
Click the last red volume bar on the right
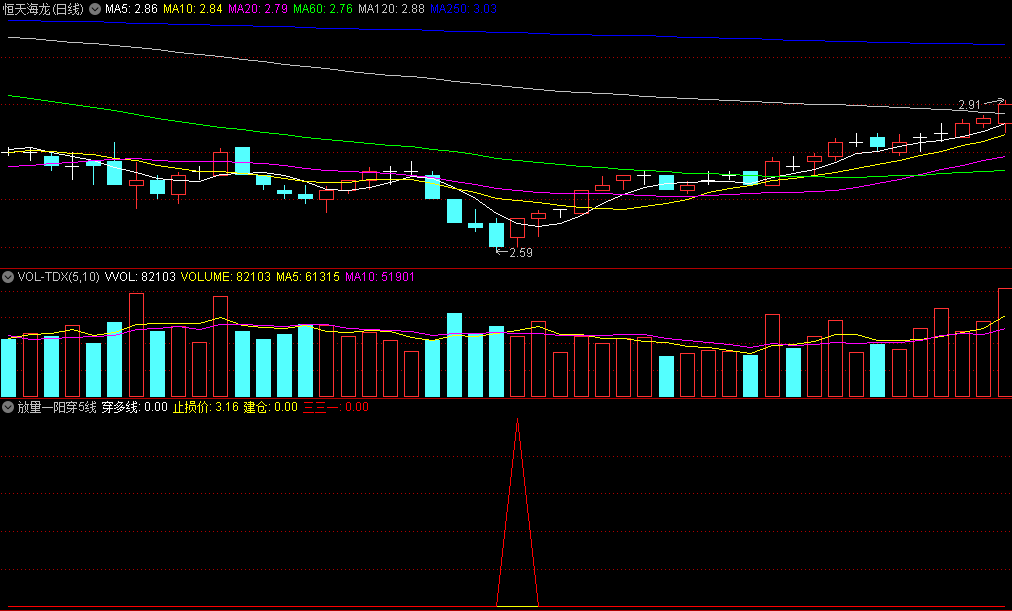pyautogui.click(x=1005, y=343)
